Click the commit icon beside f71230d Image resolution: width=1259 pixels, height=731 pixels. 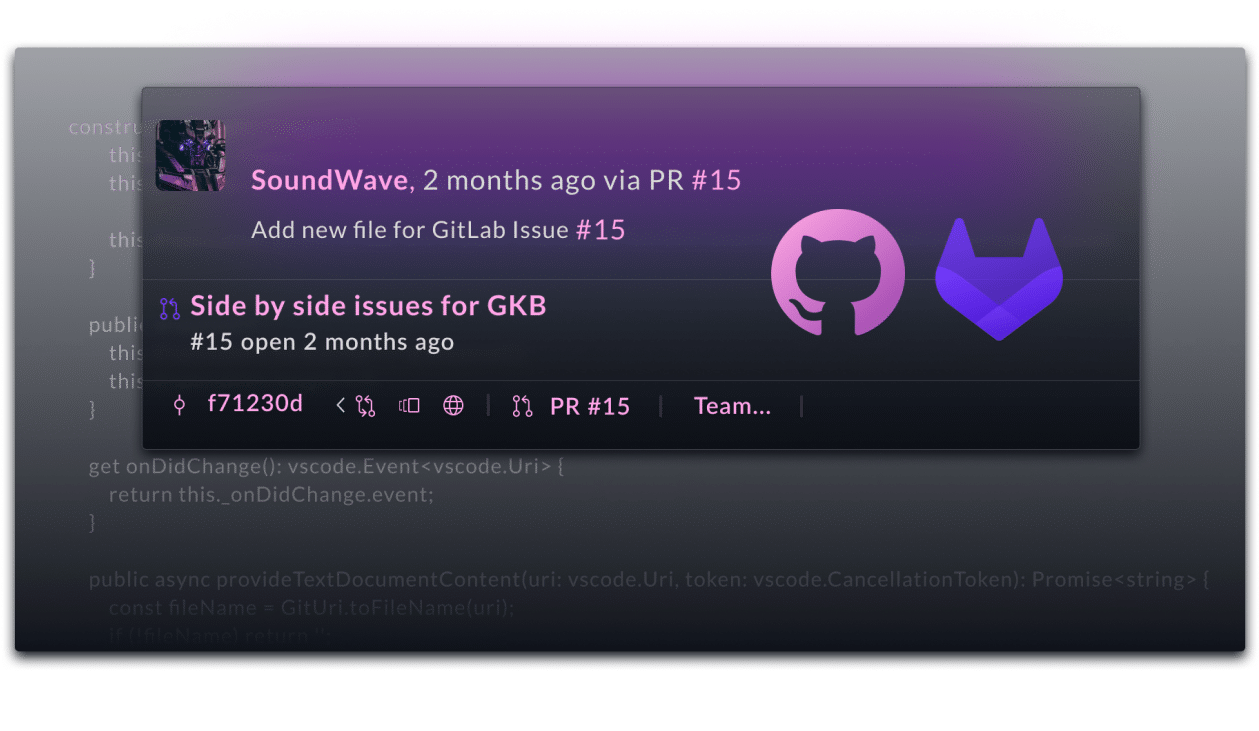pos(179,406)
